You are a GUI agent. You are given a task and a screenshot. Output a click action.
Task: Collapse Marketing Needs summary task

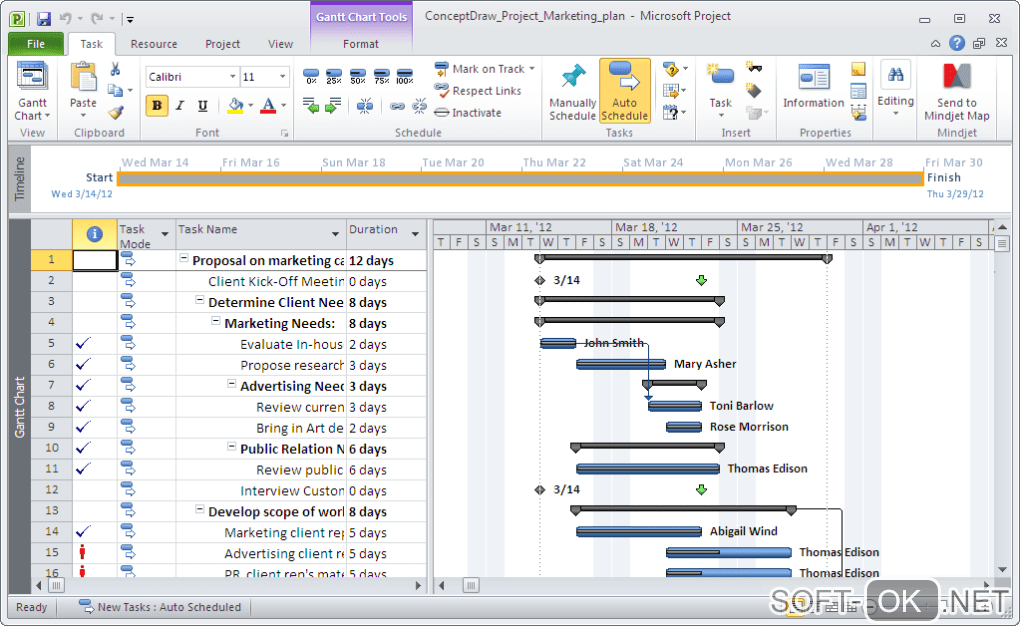pyautogui.click(x=216, y=321)
